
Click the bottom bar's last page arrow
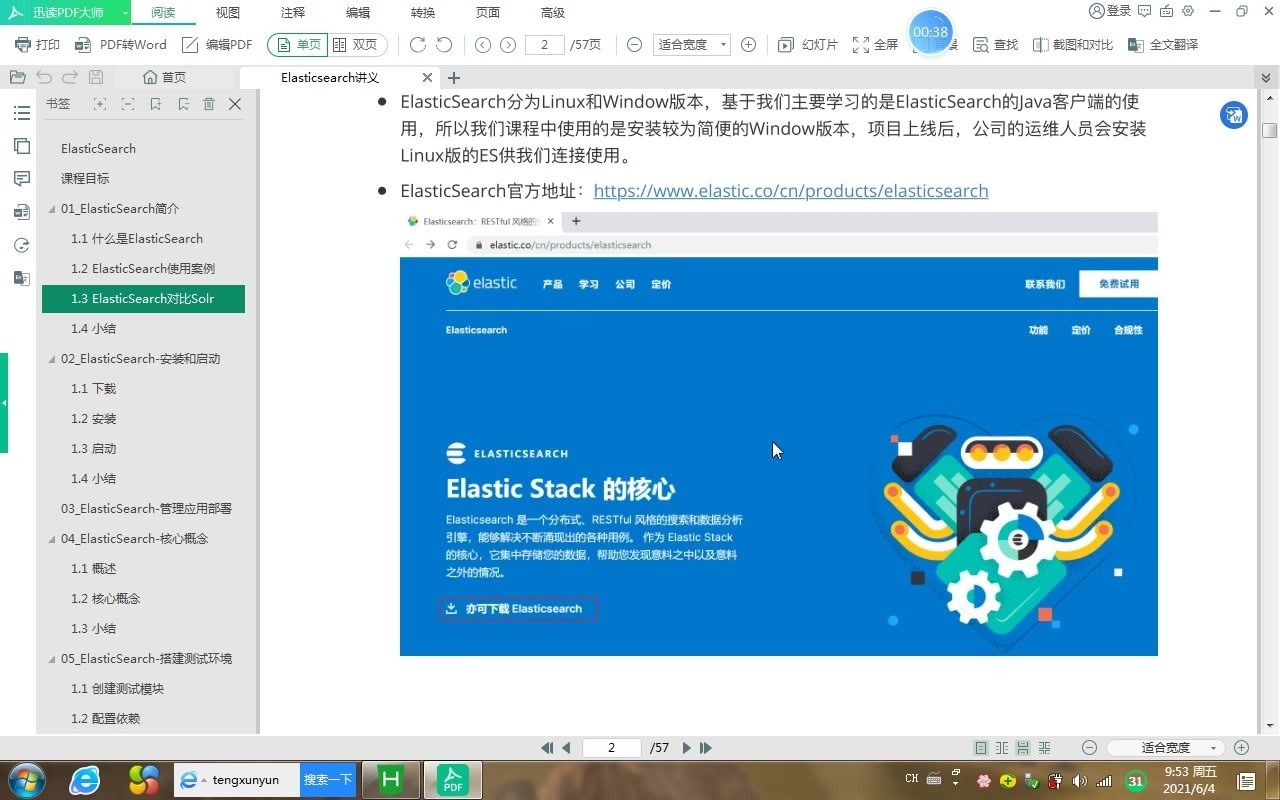pos(706,748)
